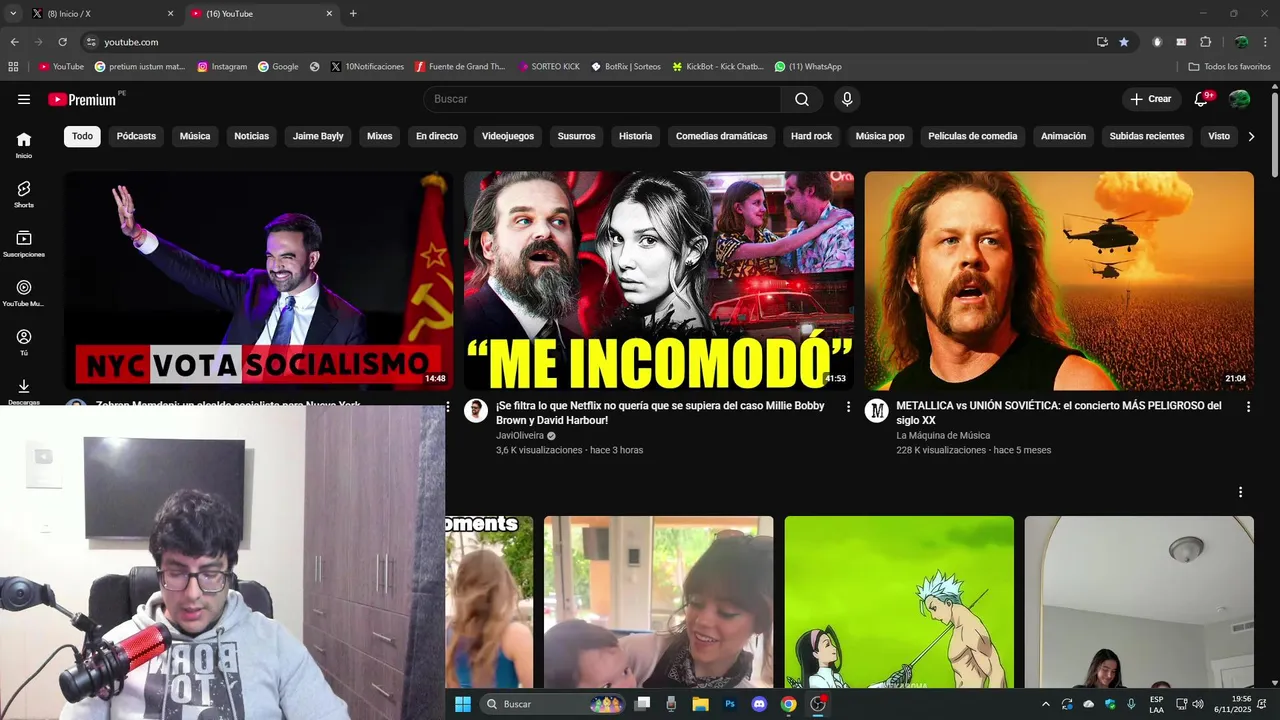Select the Videojuegos filter chip
The width and height of the screenshot is (1280, 720).
(x=508, y=136)
